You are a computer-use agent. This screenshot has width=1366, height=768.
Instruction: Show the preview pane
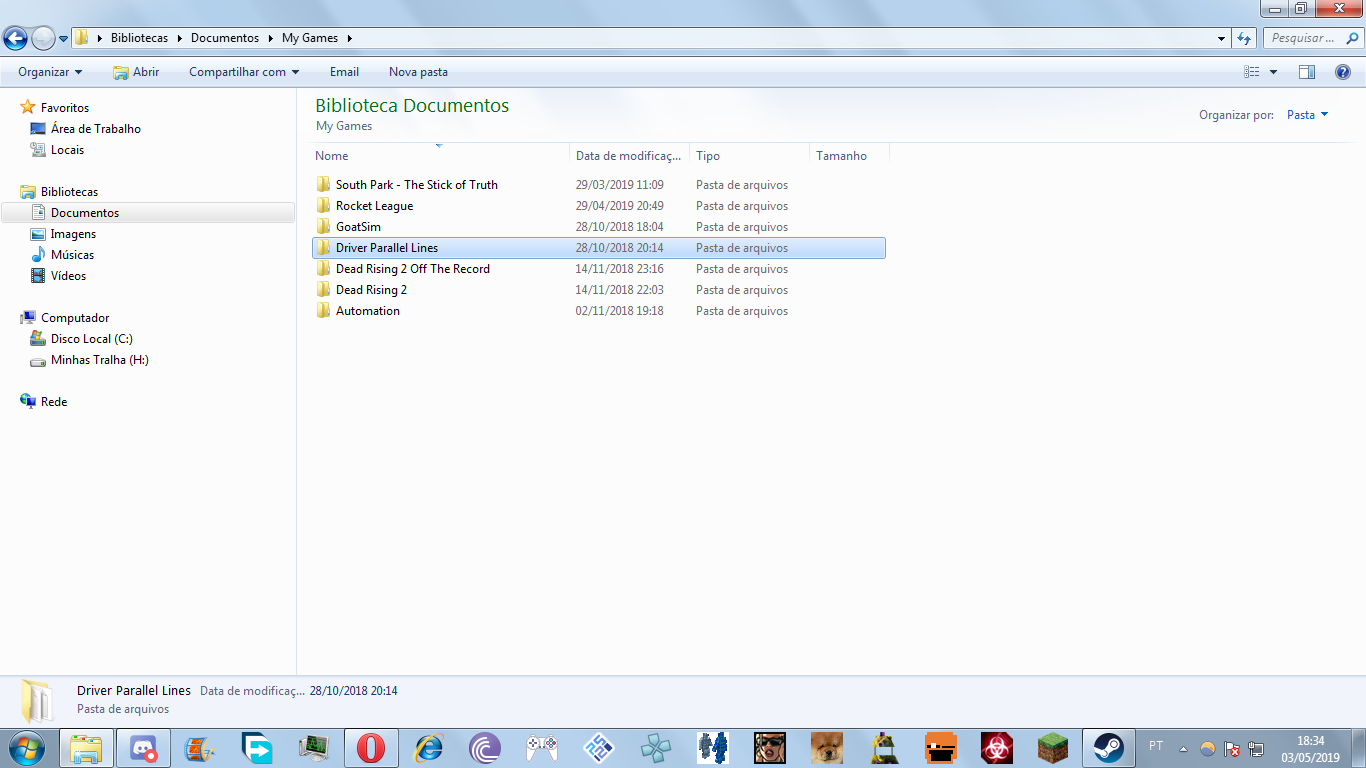[x=1306, y=72]
